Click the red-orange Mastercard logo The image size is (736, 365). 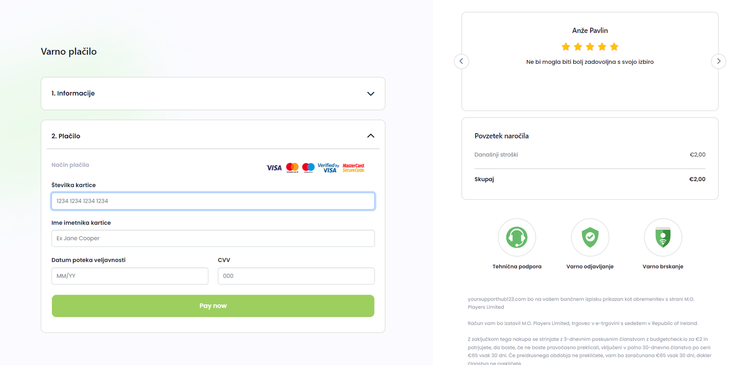(x=292, y=167)
